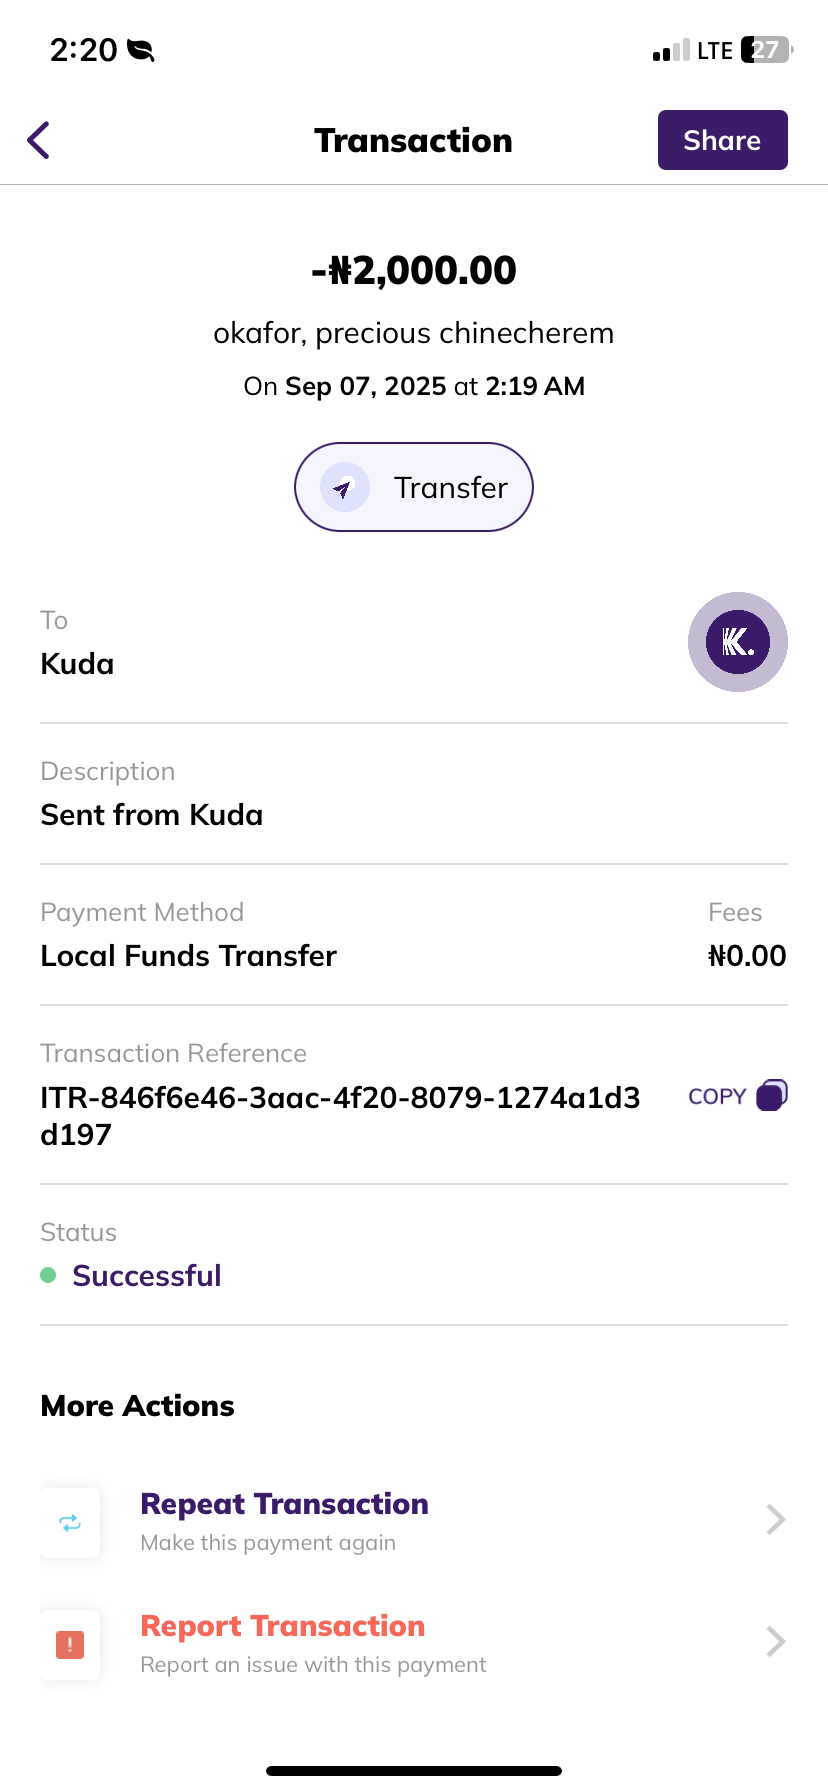The image size is (828, 1792).
Task: Tap the transaction reference ID text
Action: click(340, 1116)
